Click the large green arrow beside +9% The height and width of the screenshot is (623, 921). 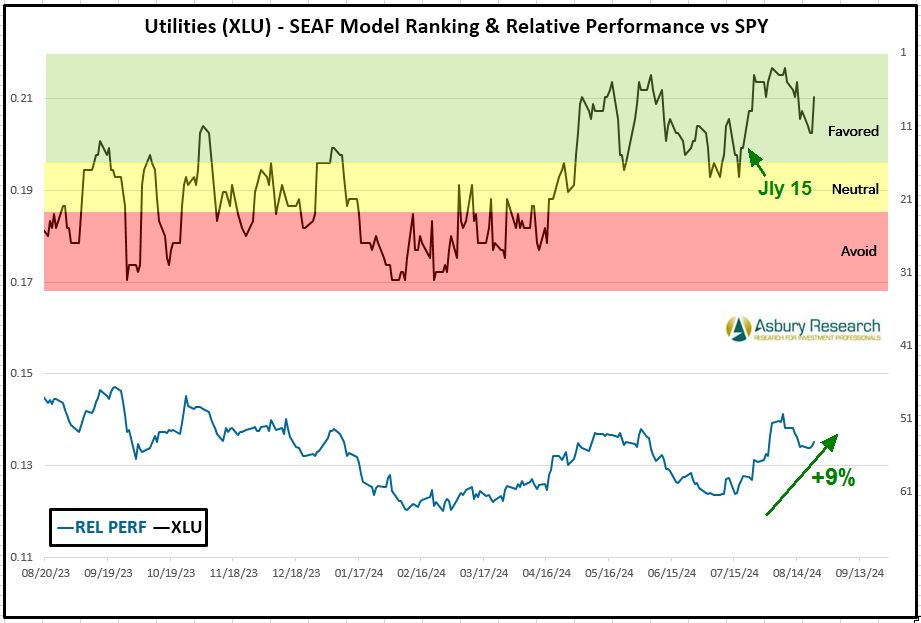pos(801,475)
